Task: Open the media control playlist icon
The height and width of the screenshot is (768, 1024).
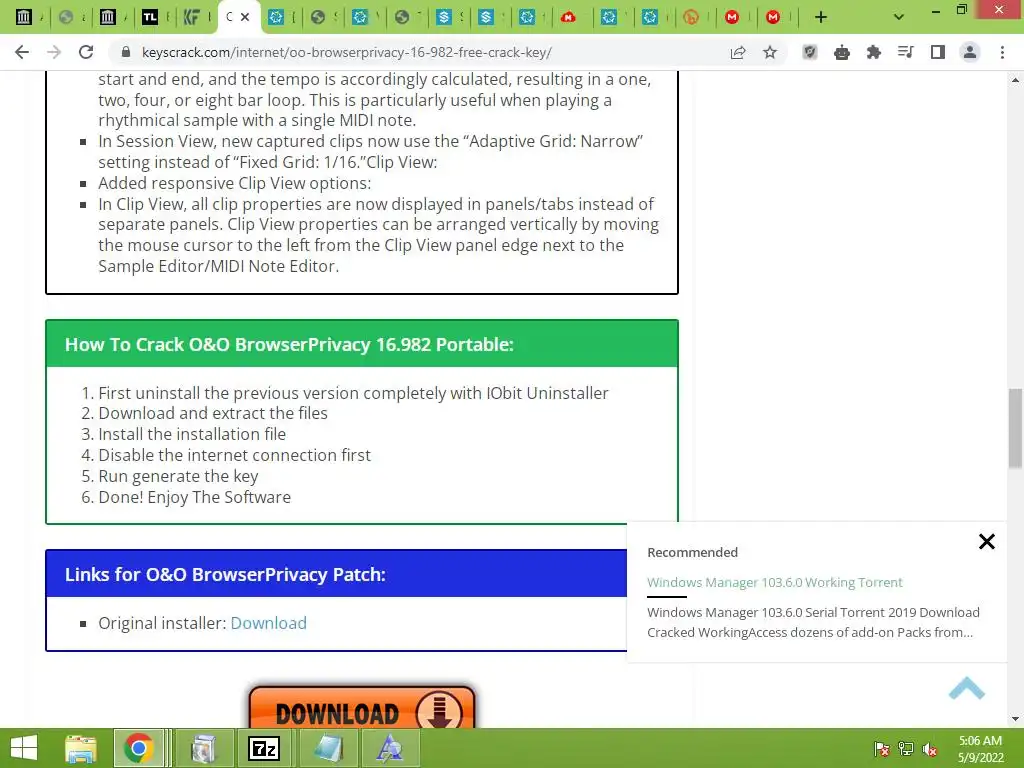Action: pos(906,52)
